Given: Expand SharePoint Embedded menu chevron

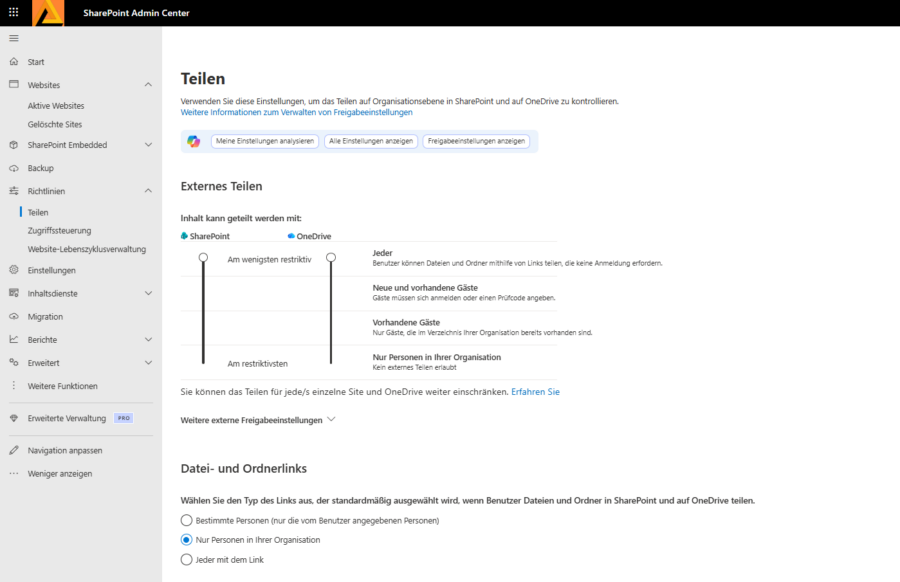Looking at the screenshot, I should (148, 145).
